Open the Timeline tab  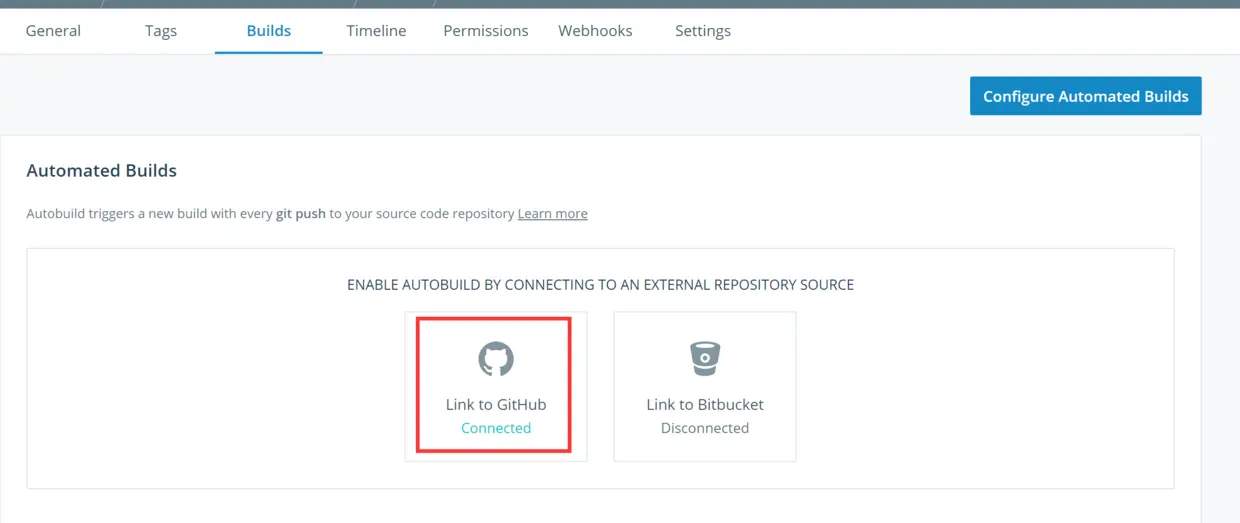pyautogui.click(x=376, y=31)
